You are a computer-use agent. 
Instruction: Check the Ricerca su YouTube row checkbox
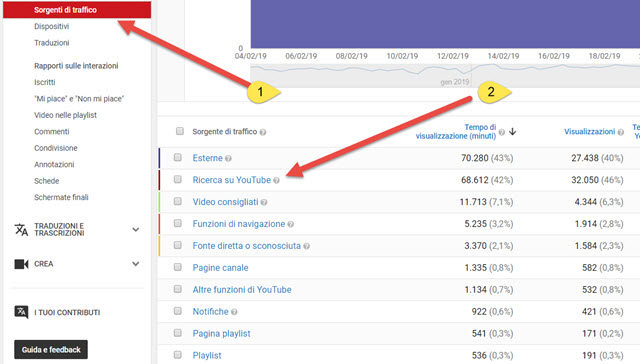tap(178, 179)
